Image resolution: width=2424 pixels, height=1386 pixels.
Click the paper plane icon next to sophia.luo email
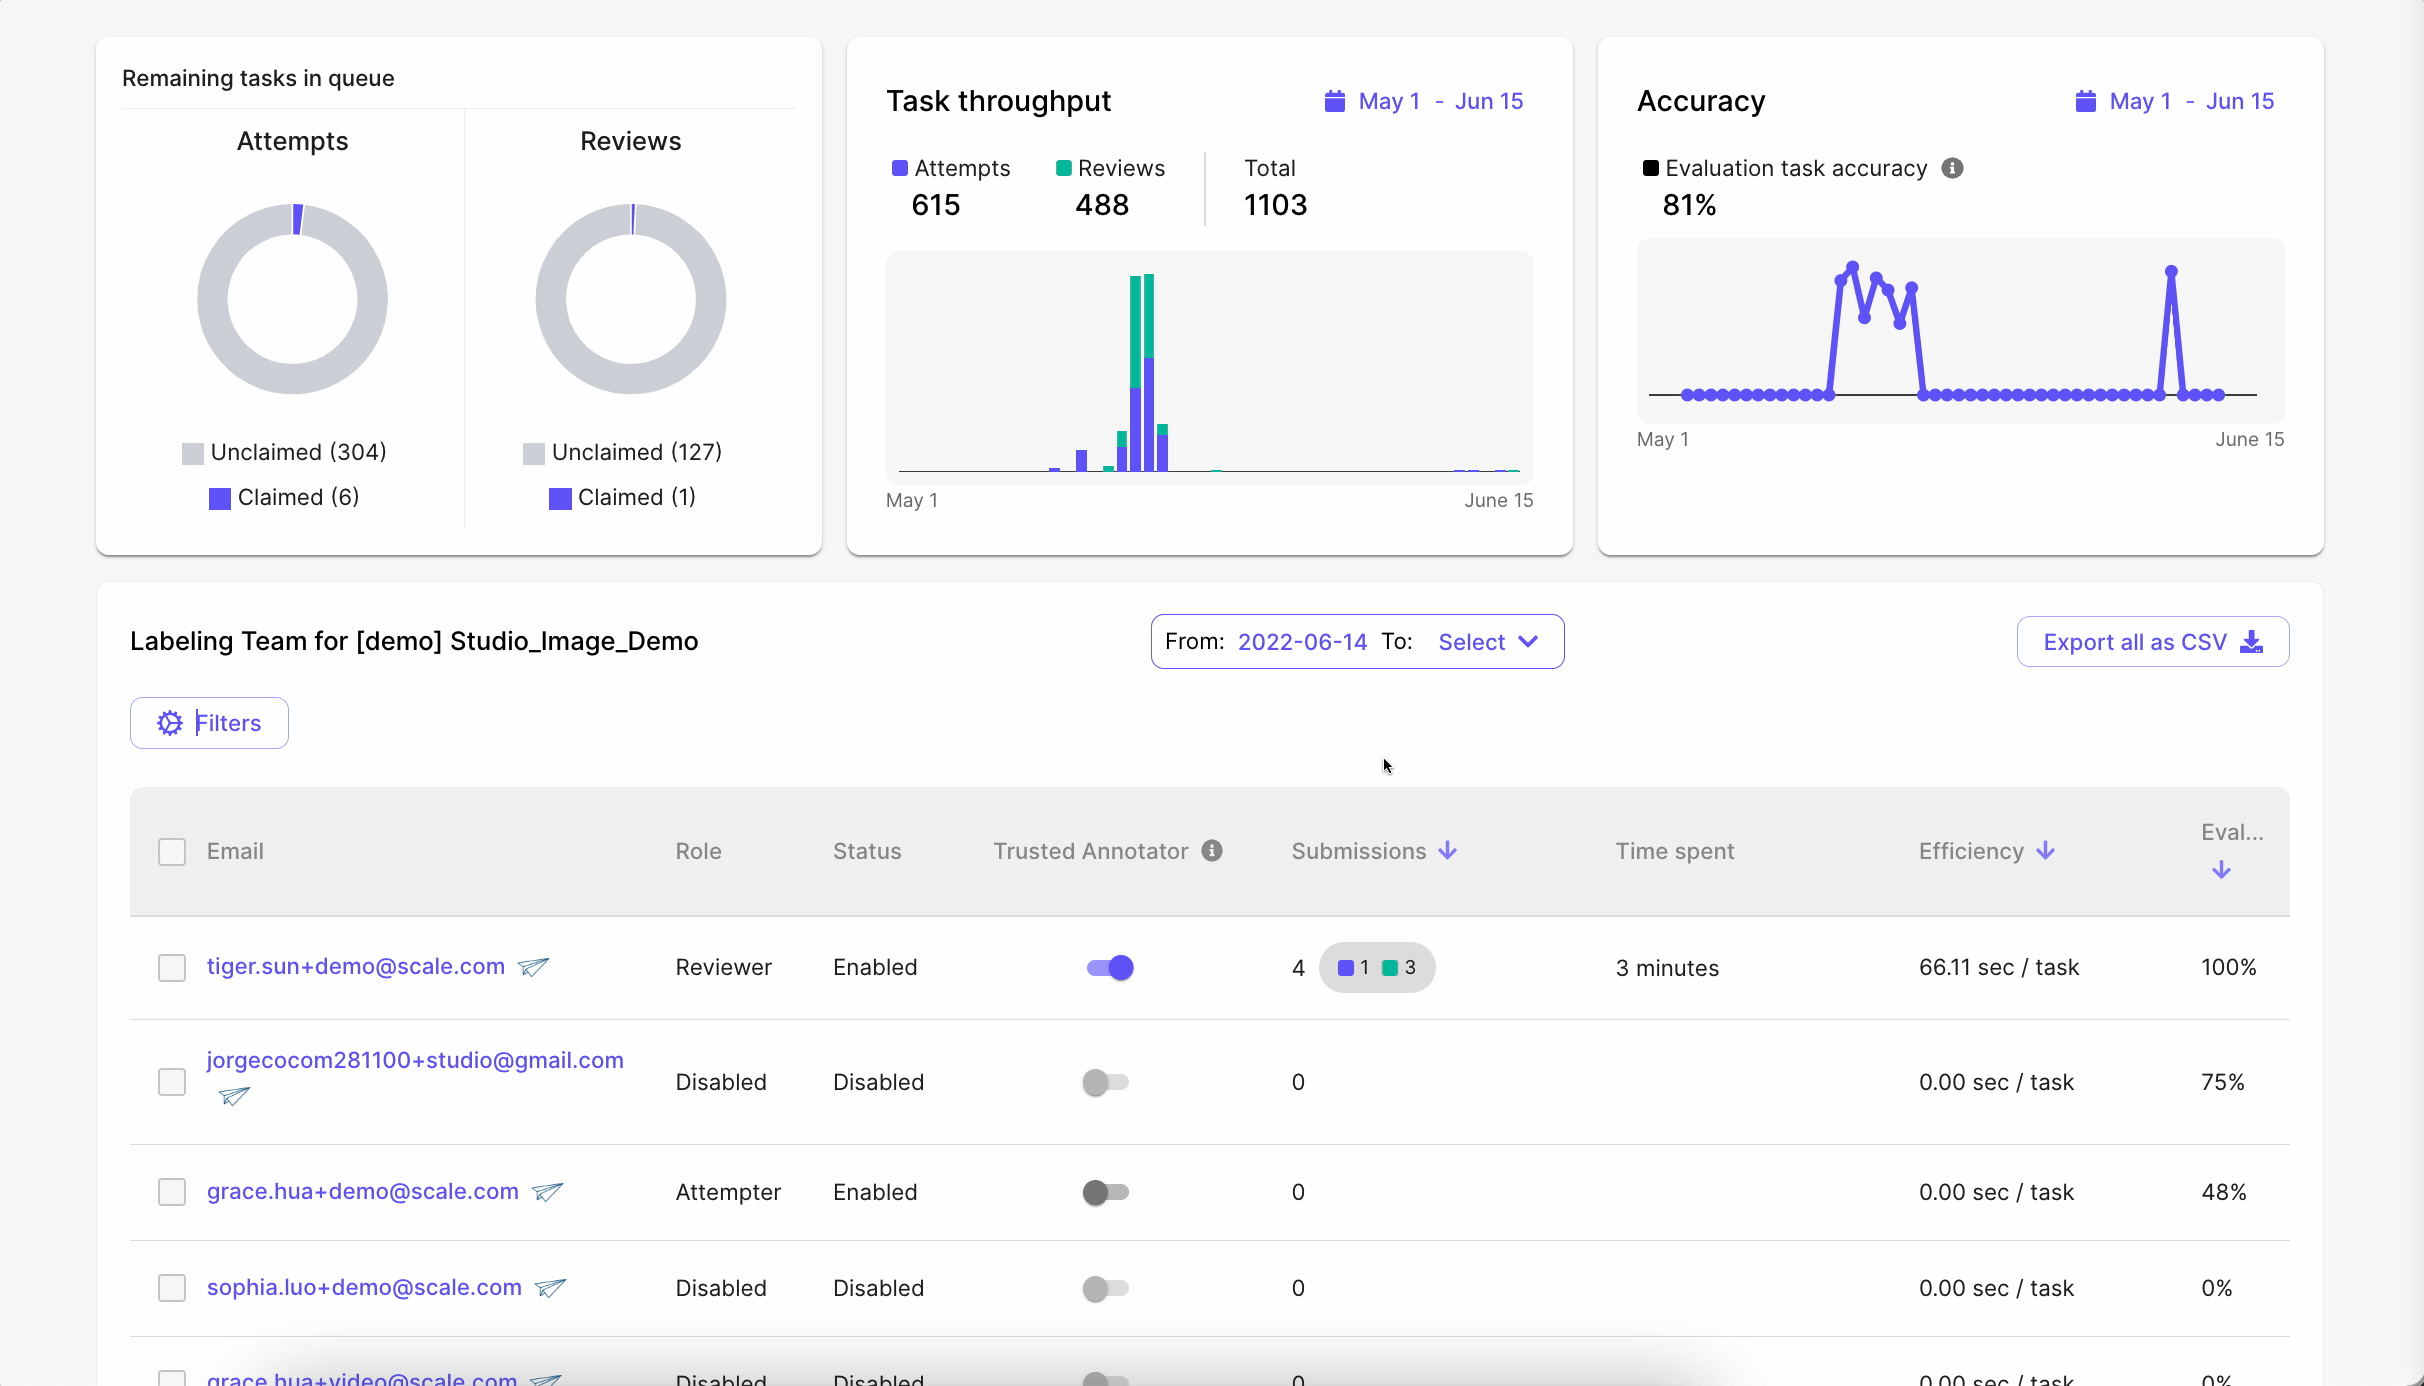tap(551, 1288)
